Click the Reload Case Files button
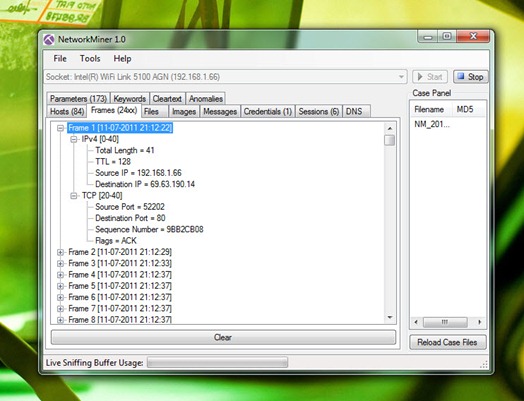This screenshot has width=524, height=401. (447, 342)
